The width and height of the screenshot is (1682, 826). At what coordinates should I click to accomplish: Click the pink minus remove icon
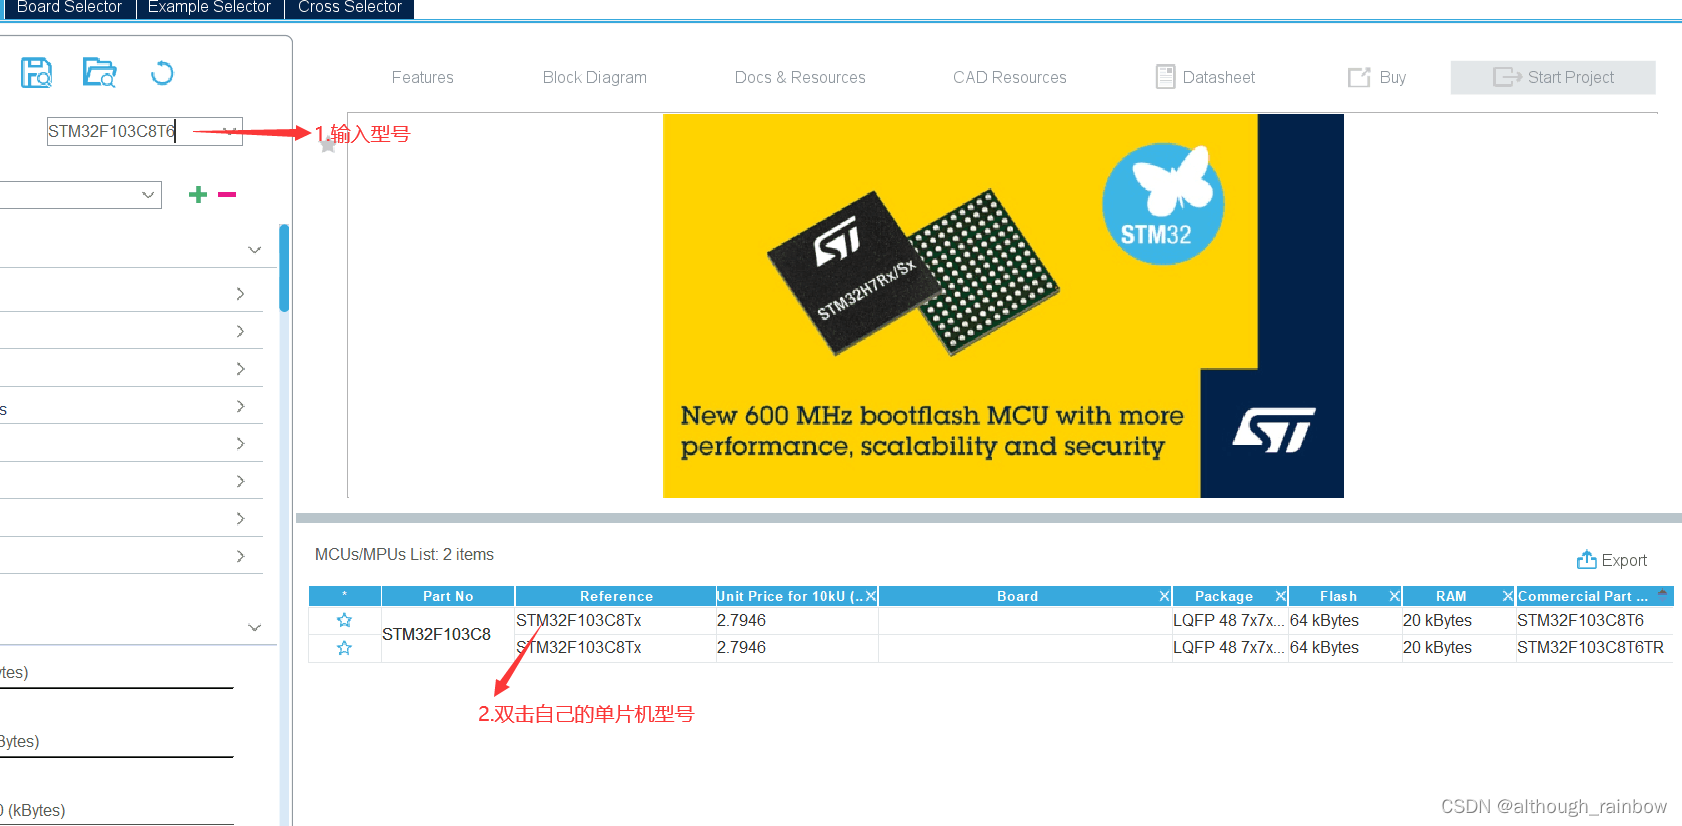coord(227,194)
